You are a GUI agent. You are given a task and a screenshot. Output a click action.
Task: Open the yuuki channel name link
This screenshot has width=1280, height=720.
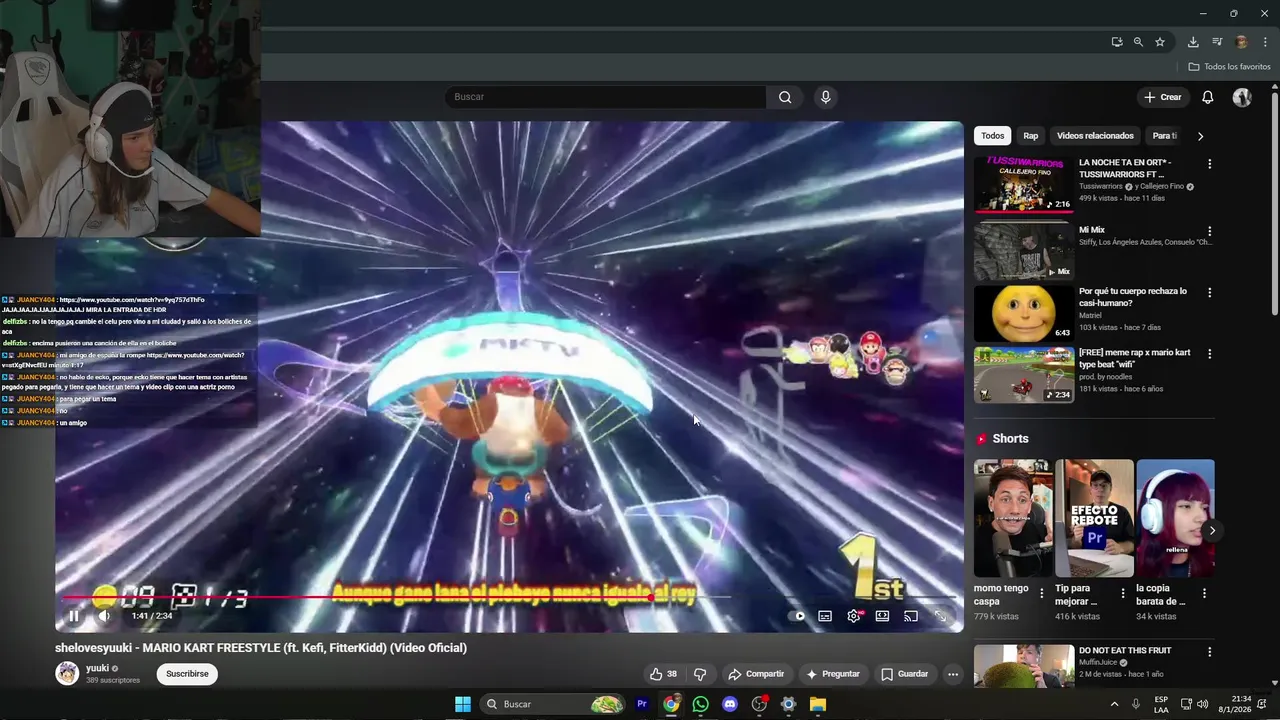(97, 668)
